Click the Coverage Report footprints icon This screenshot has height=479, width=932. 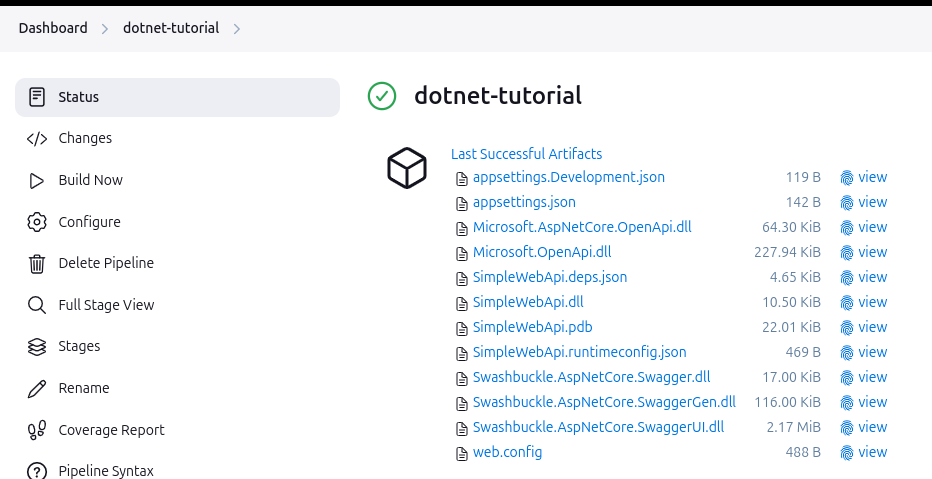click(x=37, y=430)
